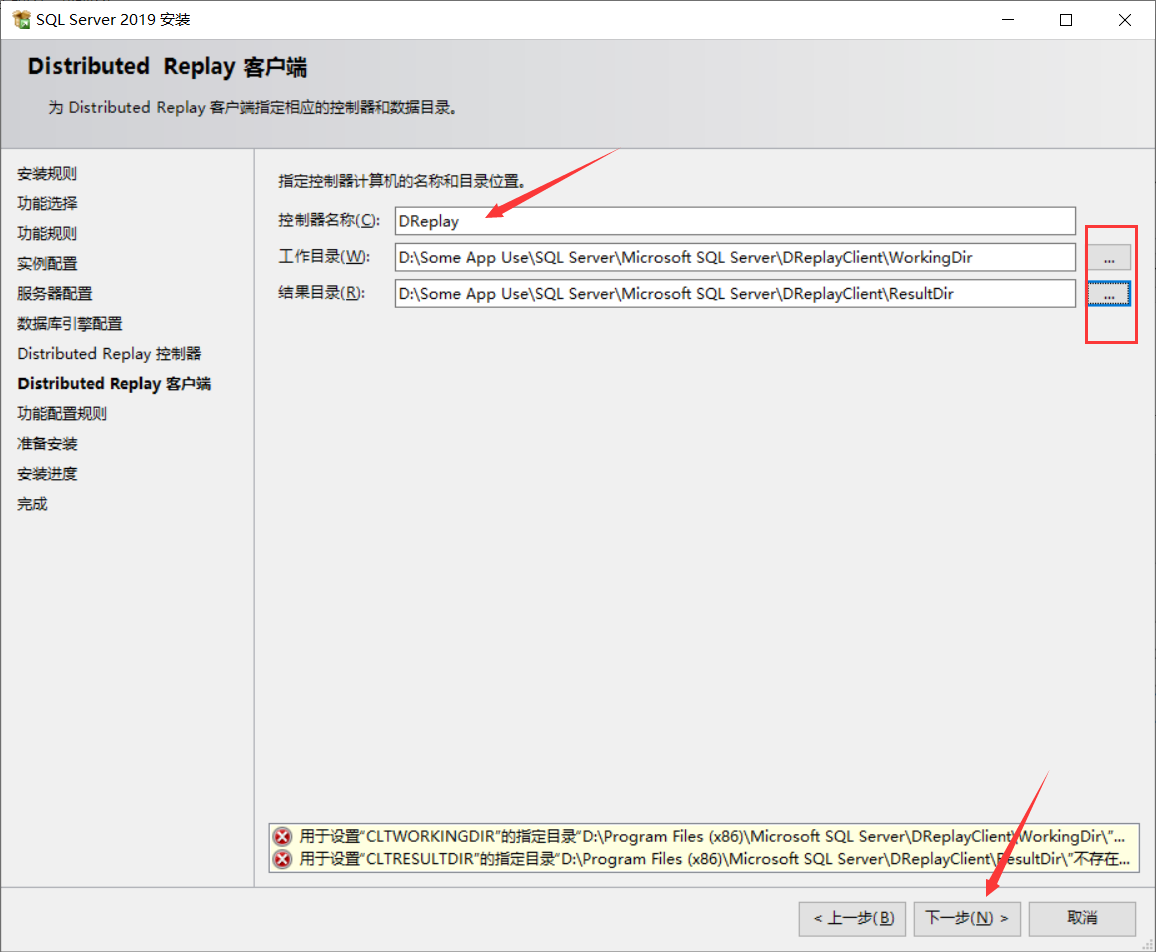Browse for the 工作目录 working directory

1109,257
